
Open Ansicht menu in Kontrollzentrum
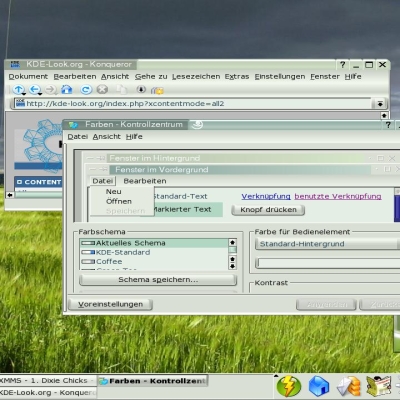tap(107, 137)
